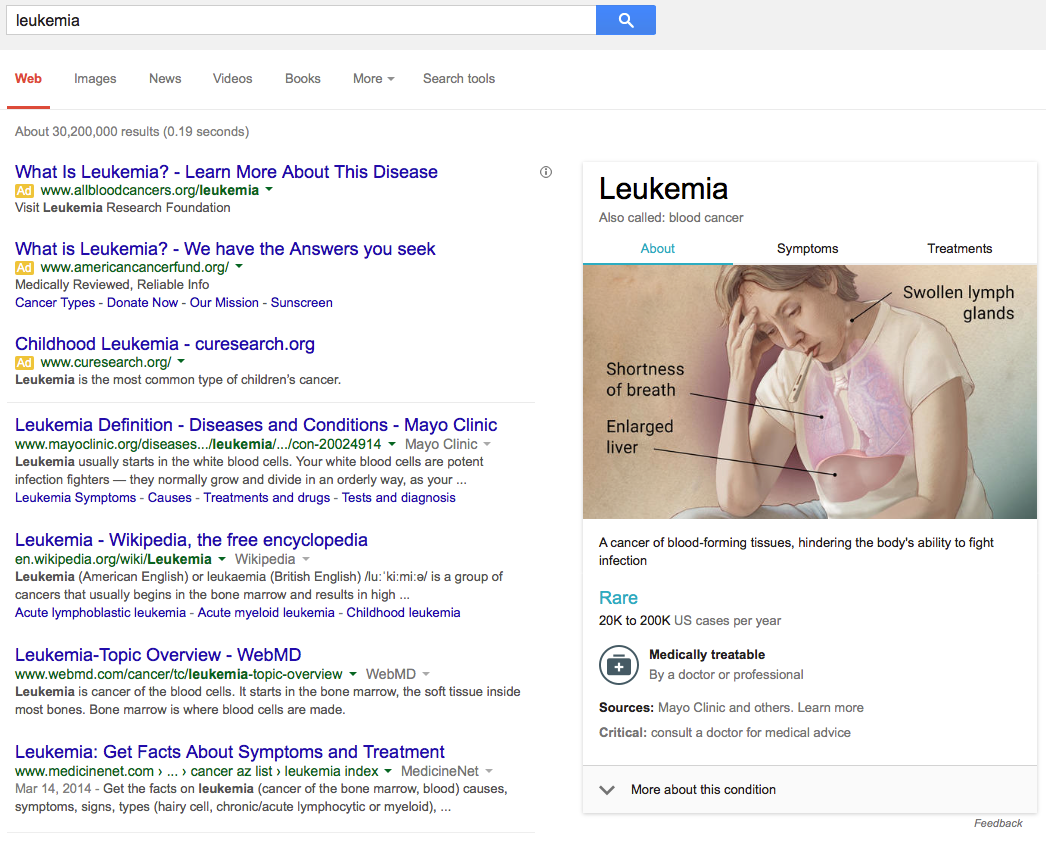The width and height of the screenshot is (1046, 841).
Task: Click 'Medically treatable' heading text
Action: pos(707,655)
